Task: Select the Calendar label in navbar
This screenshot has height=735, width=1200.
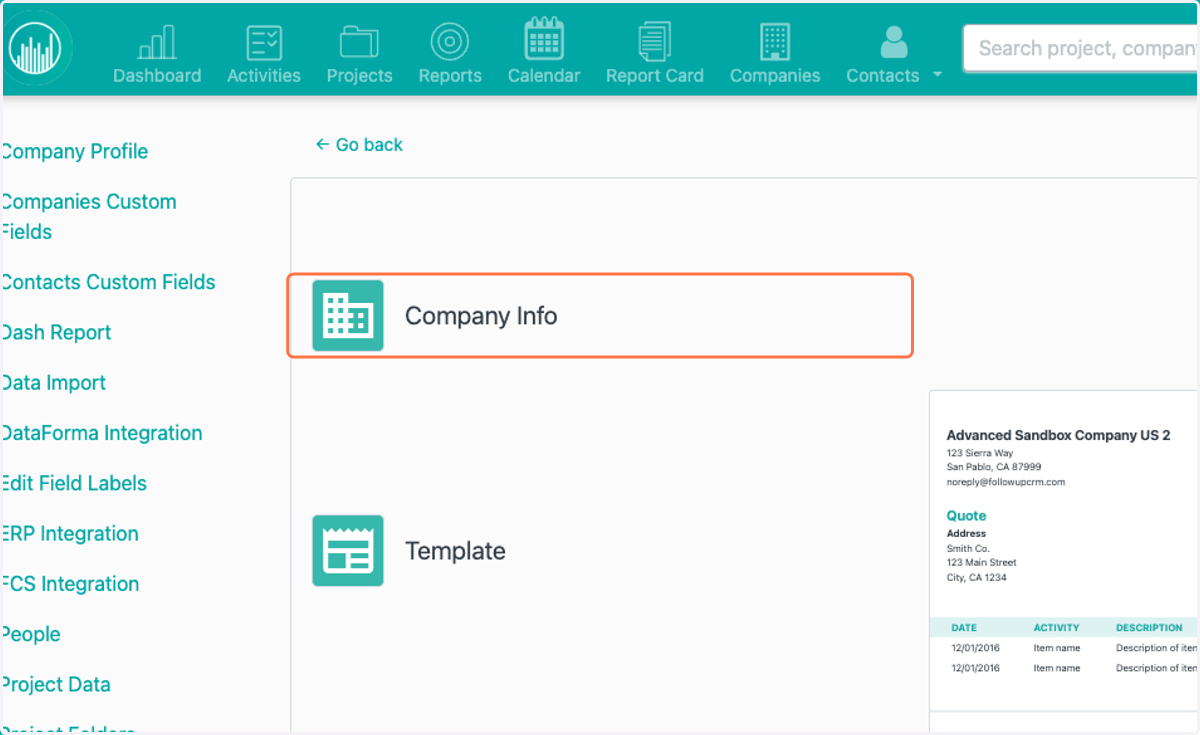Action: 544,76
